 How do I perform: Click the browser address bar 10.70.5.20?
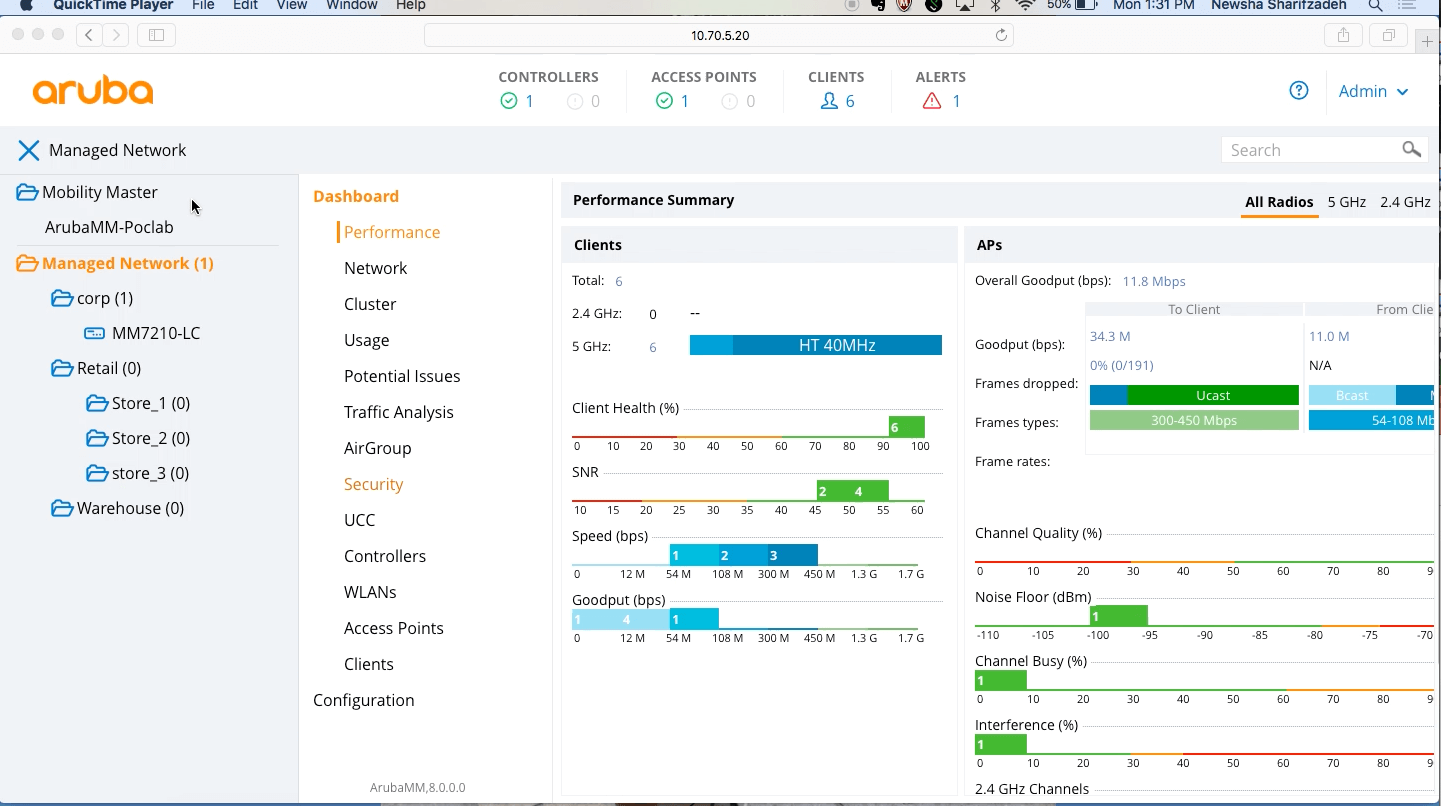point(719,35)
